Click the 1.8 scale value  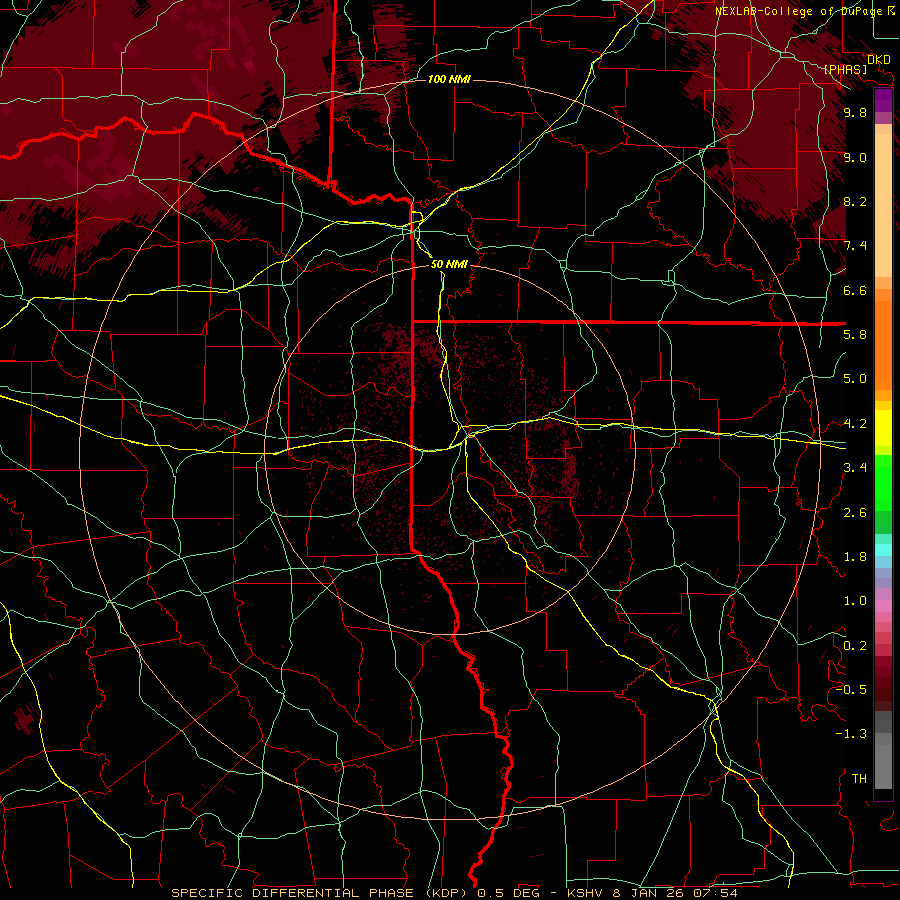(855, 557)
